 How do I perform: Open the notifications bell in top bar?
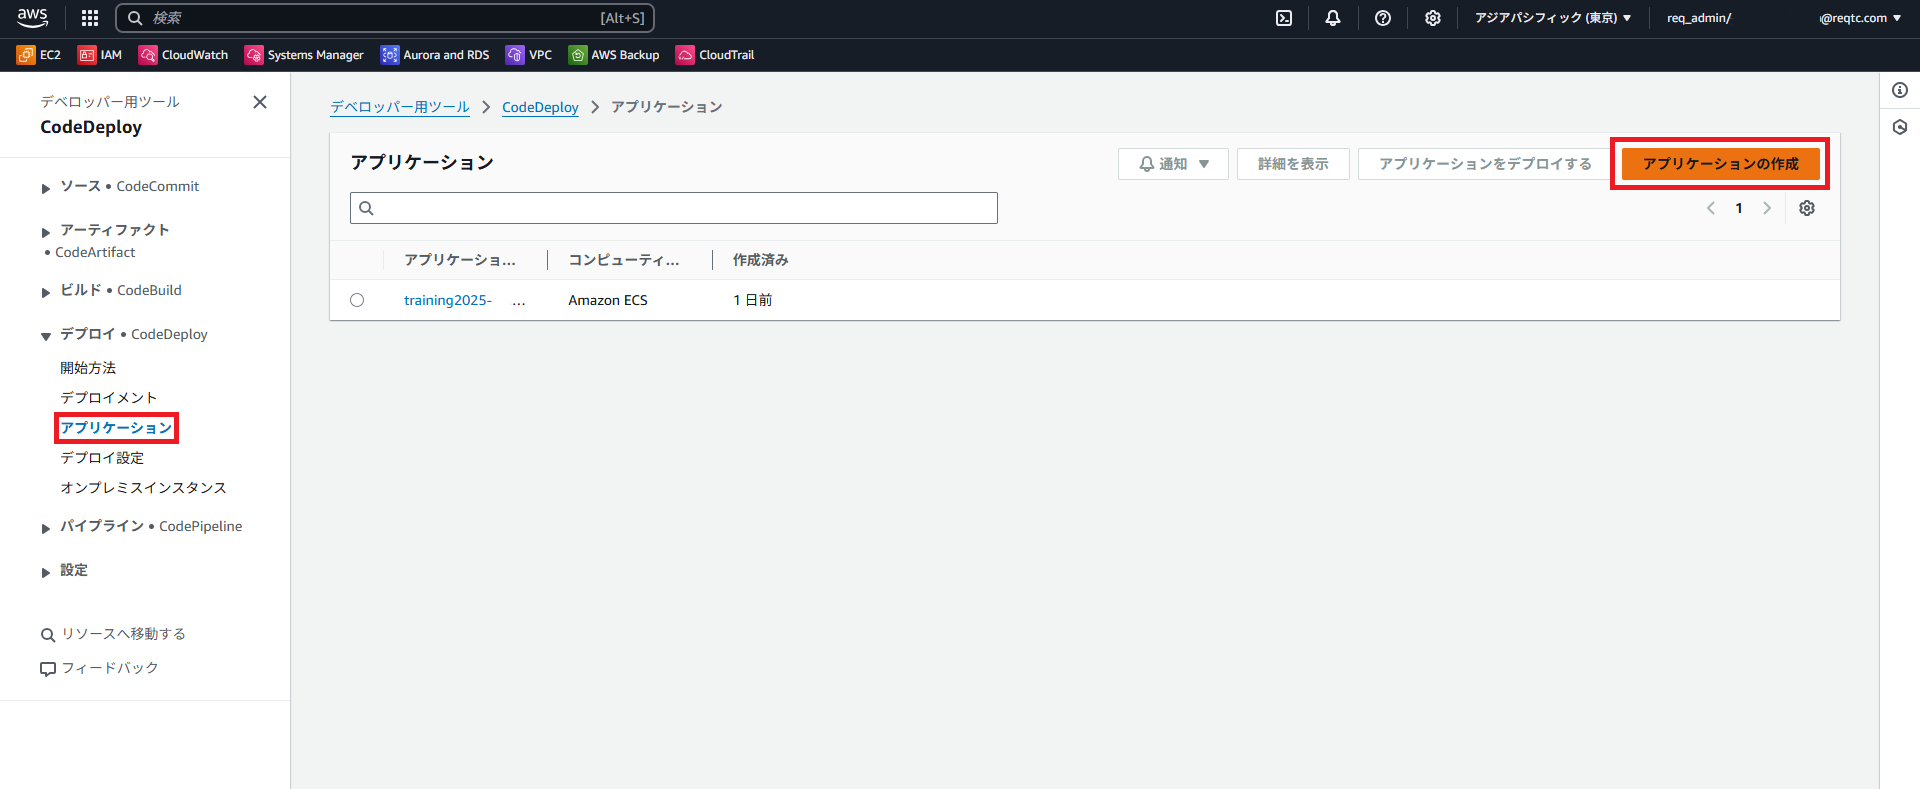click(x=1333, y=18)
